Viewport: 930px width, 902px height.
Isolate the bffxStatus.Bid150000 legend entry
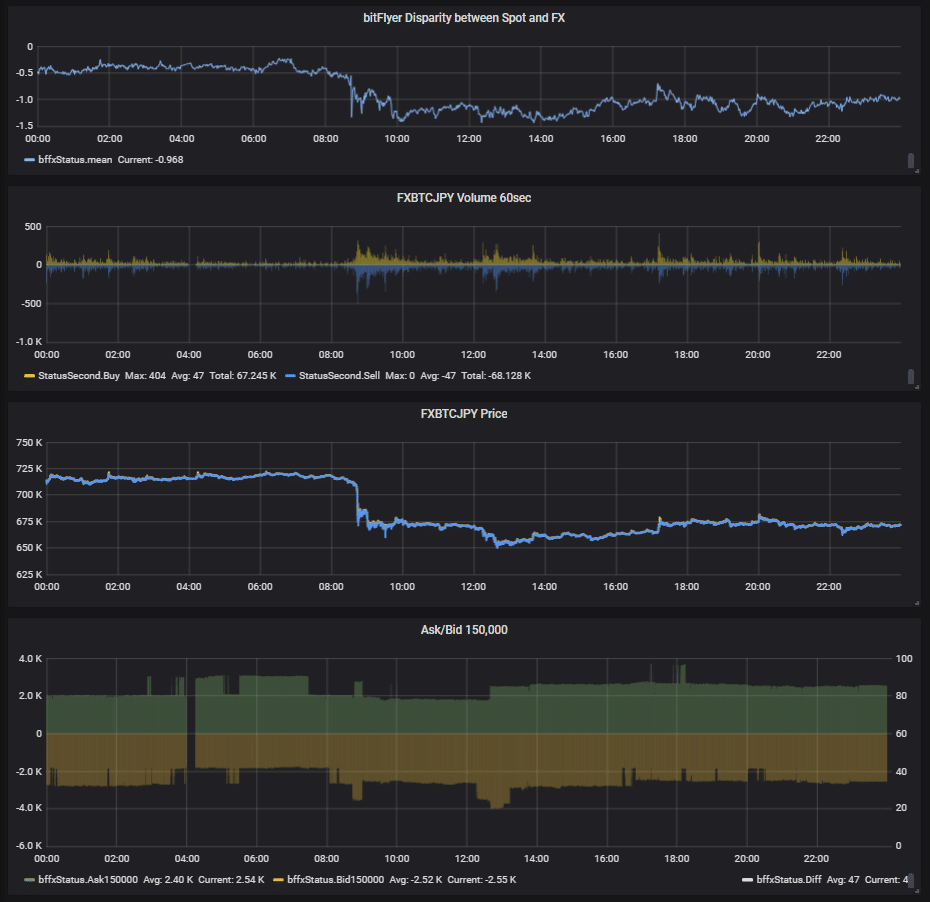coord(336,879)
